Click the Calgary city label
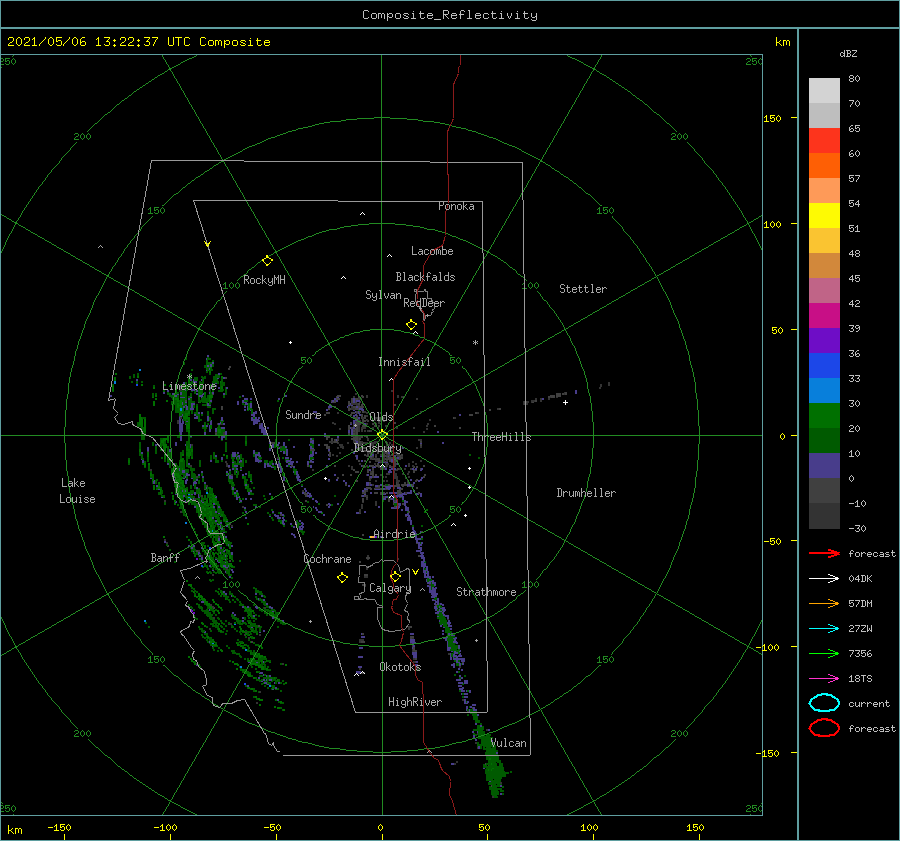This screenshot has height=841, width=900. click(390, 588)
